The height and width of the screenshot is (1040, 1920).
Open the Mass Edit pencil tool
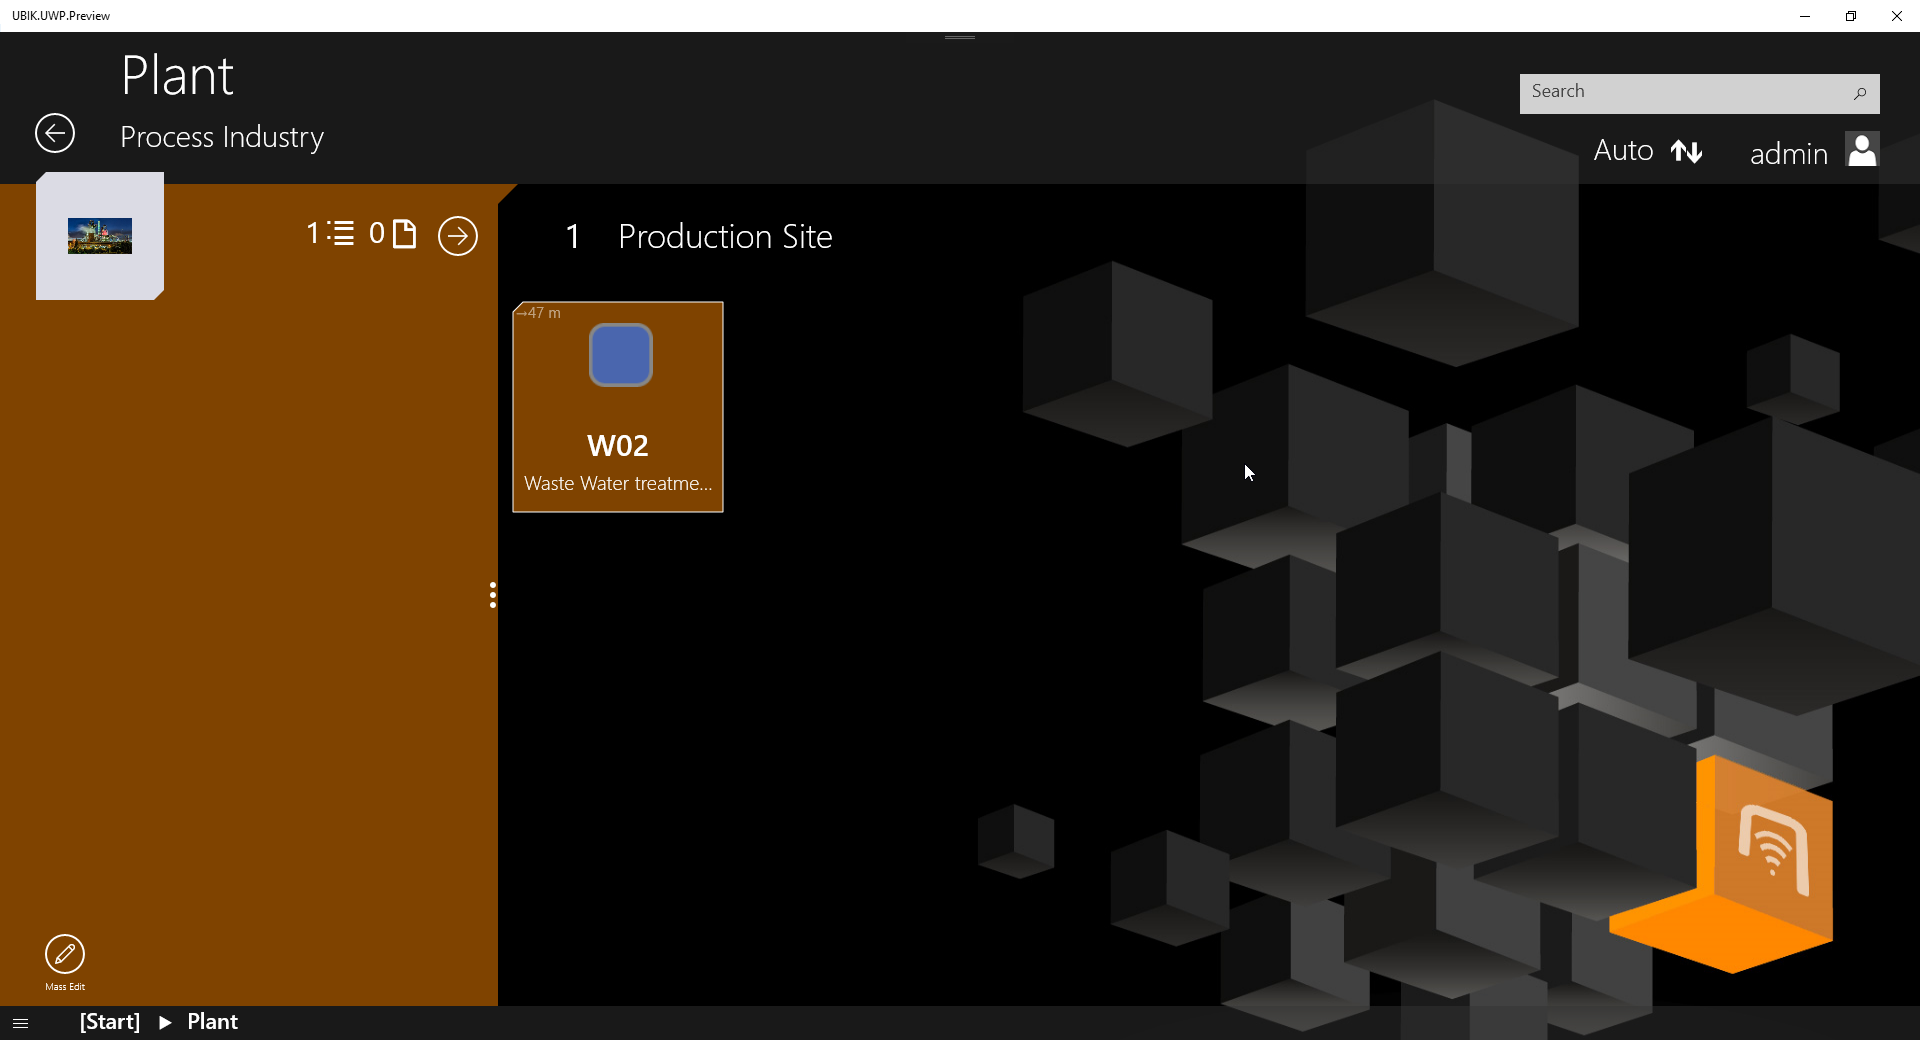pos(65,955)
